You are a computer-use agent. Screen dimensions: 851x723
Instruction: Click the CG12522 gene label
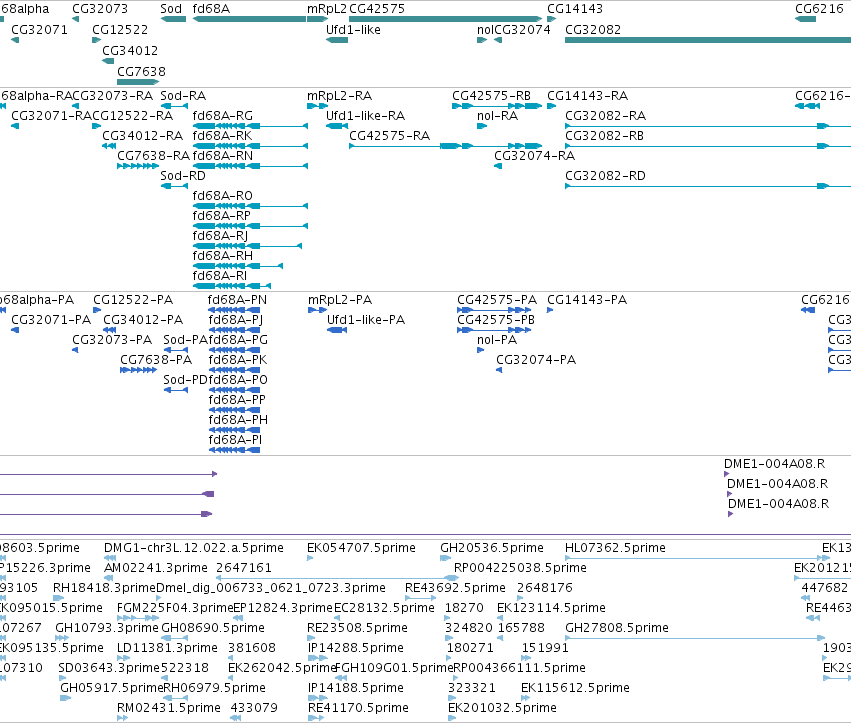pos(120,30)
